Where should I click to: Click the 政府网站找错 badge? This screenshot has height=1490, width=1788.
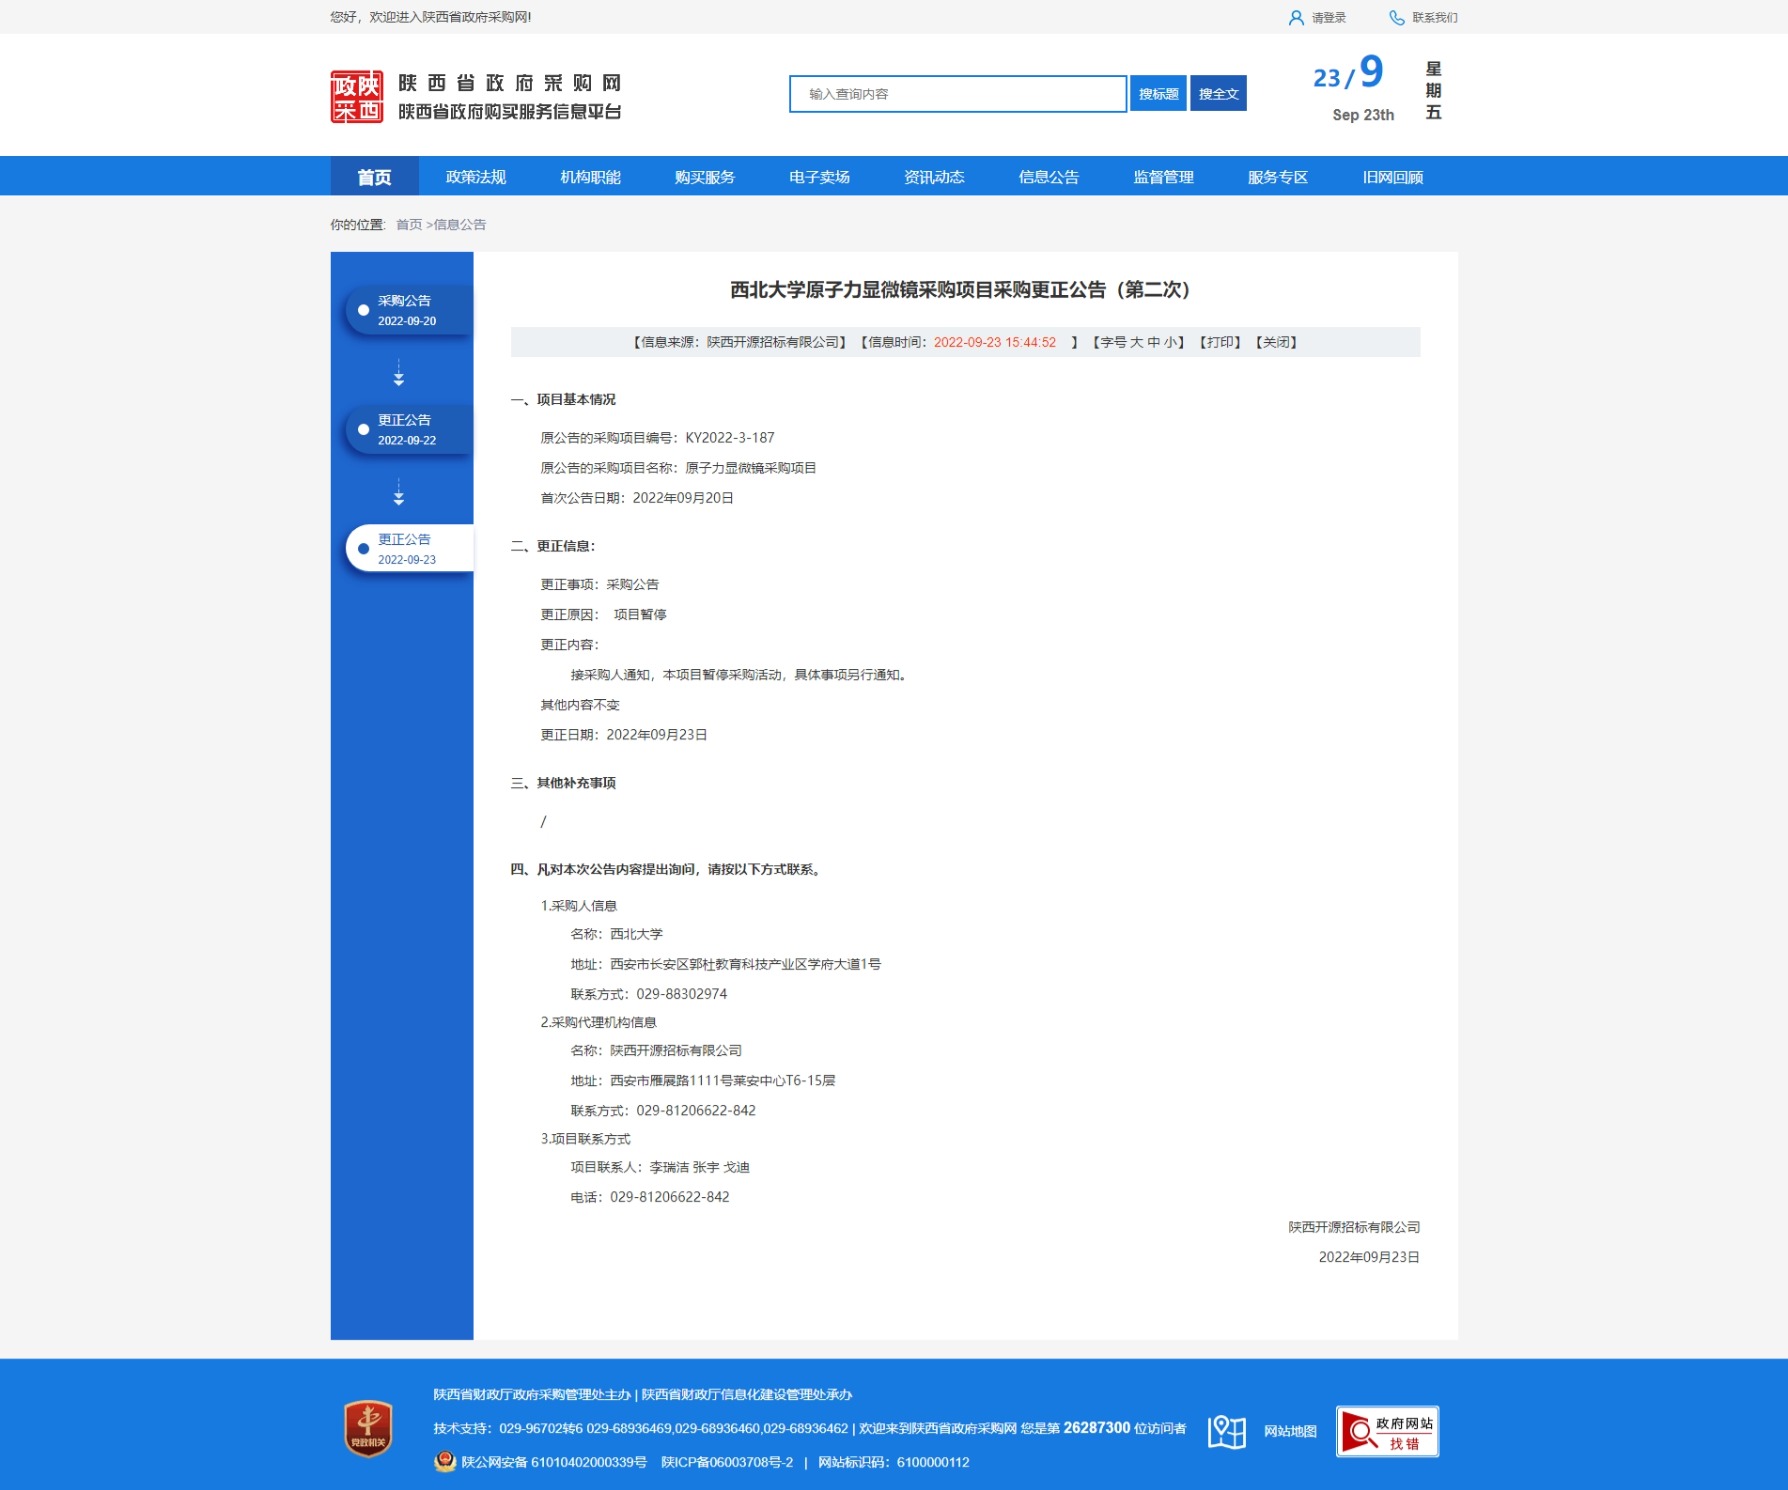click(x=1387, y=1432)
